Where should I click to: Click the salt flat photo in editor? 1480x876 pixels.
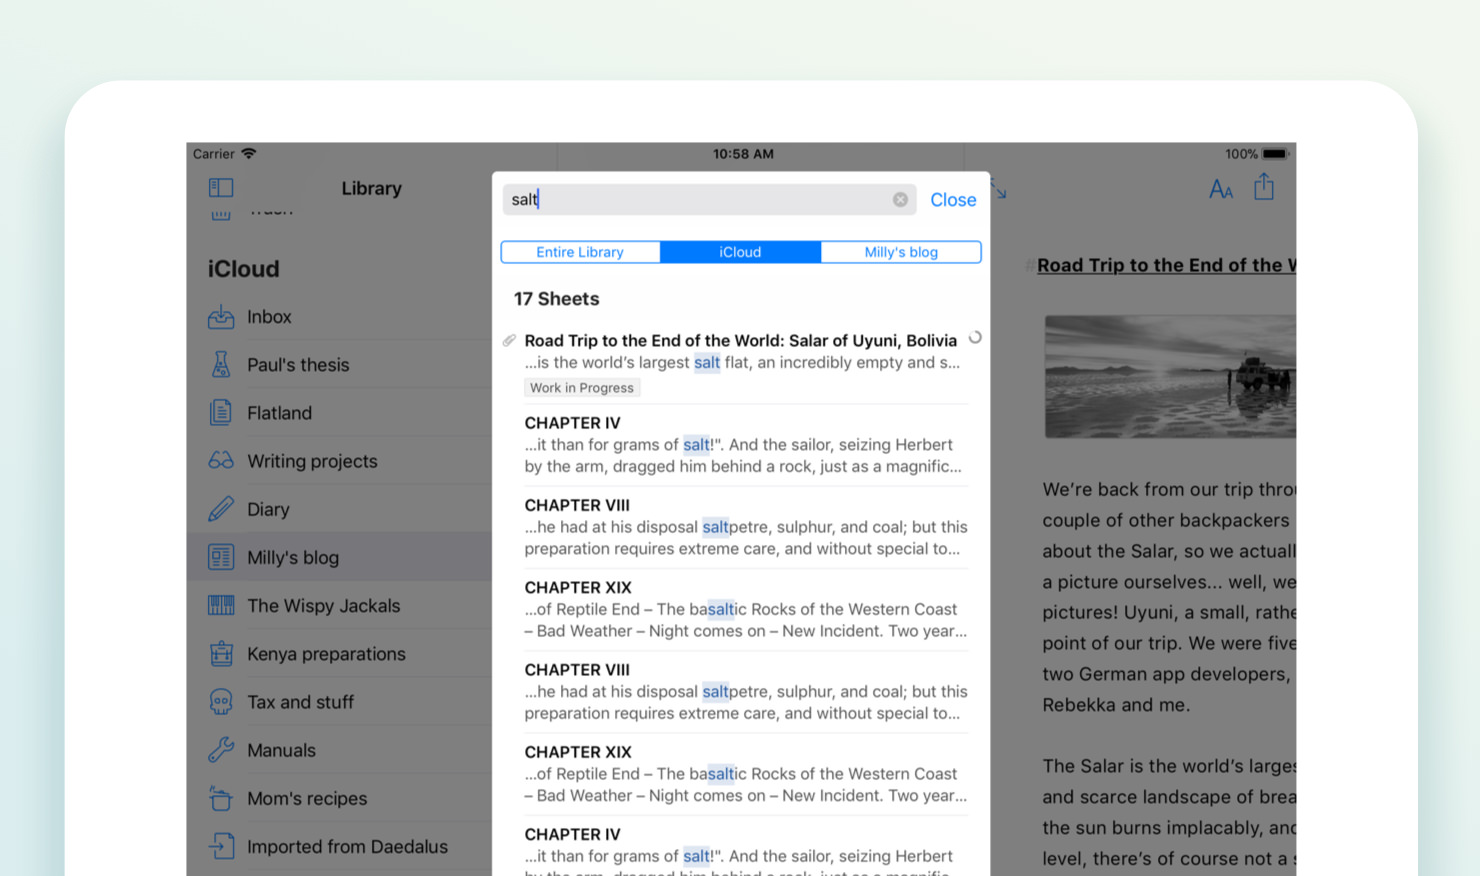(x=1170, y=377)
